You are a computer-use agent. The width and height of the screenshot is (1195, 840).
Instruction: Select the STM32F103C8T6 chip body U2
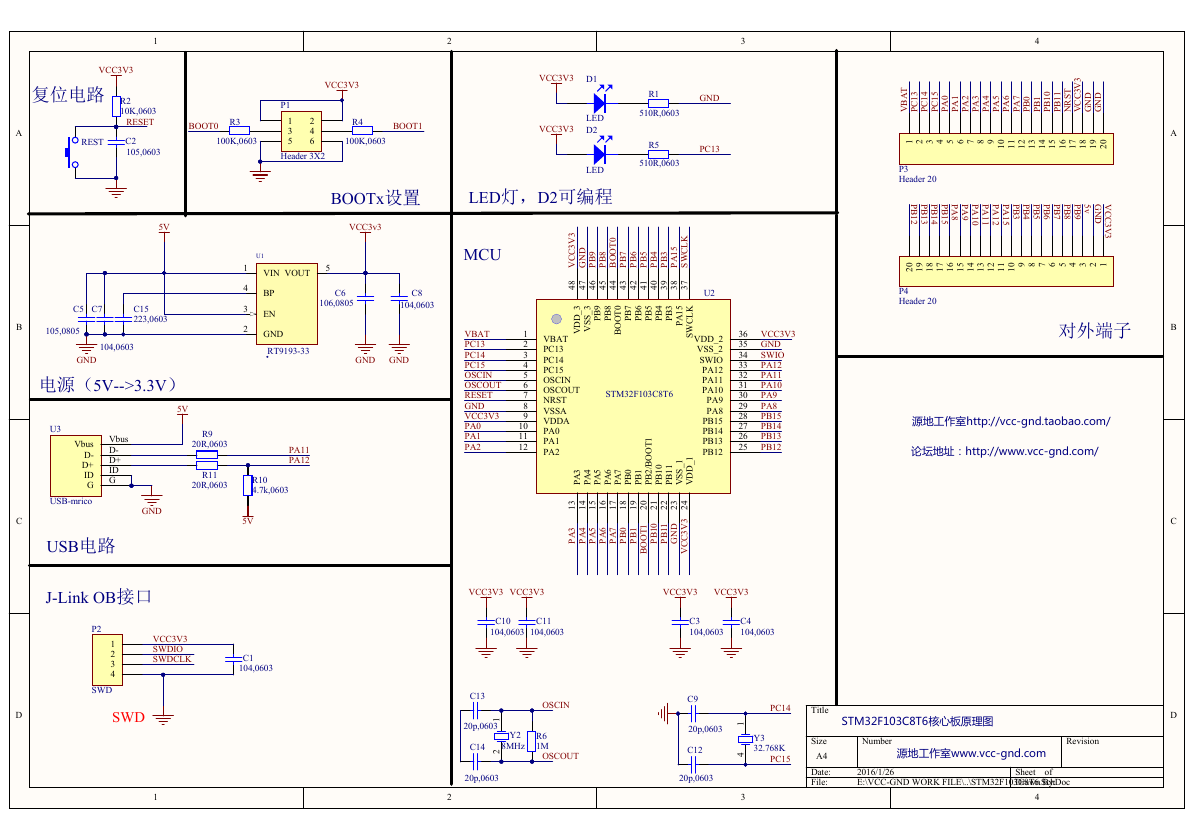(633, 396)
